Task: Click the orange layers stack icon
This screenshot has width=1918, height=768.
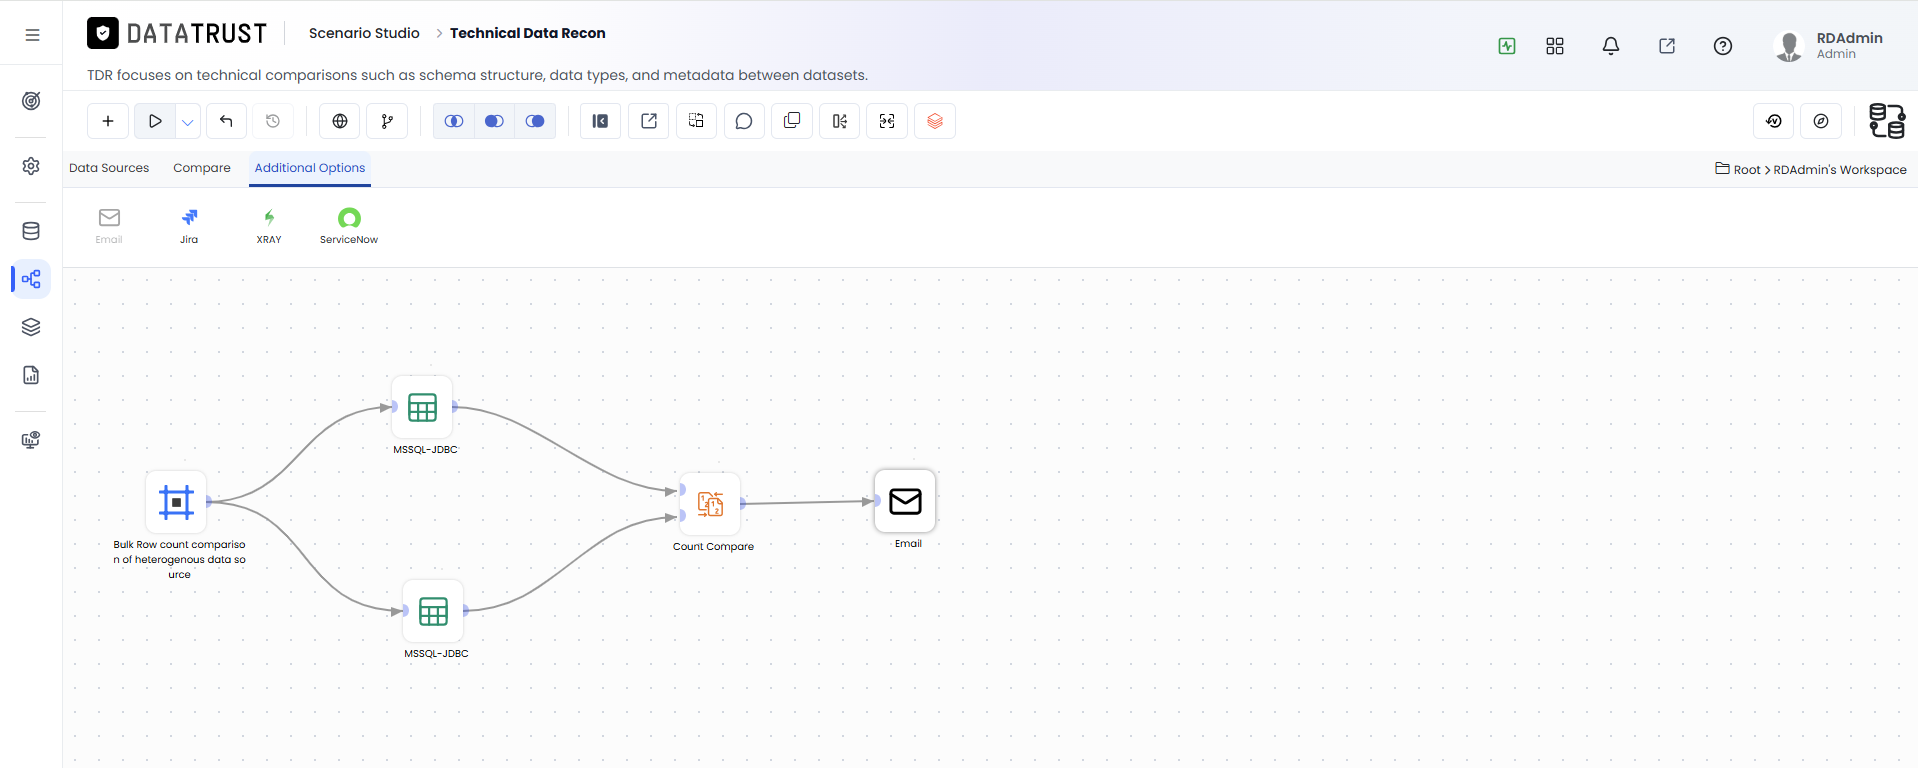Action: (935, 121)
